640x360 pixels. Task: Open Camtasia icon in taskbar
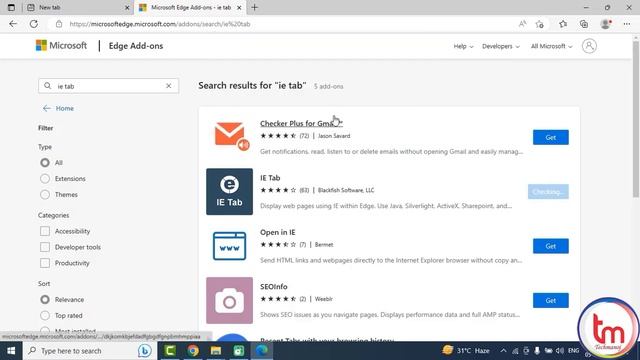pos(170,351)
